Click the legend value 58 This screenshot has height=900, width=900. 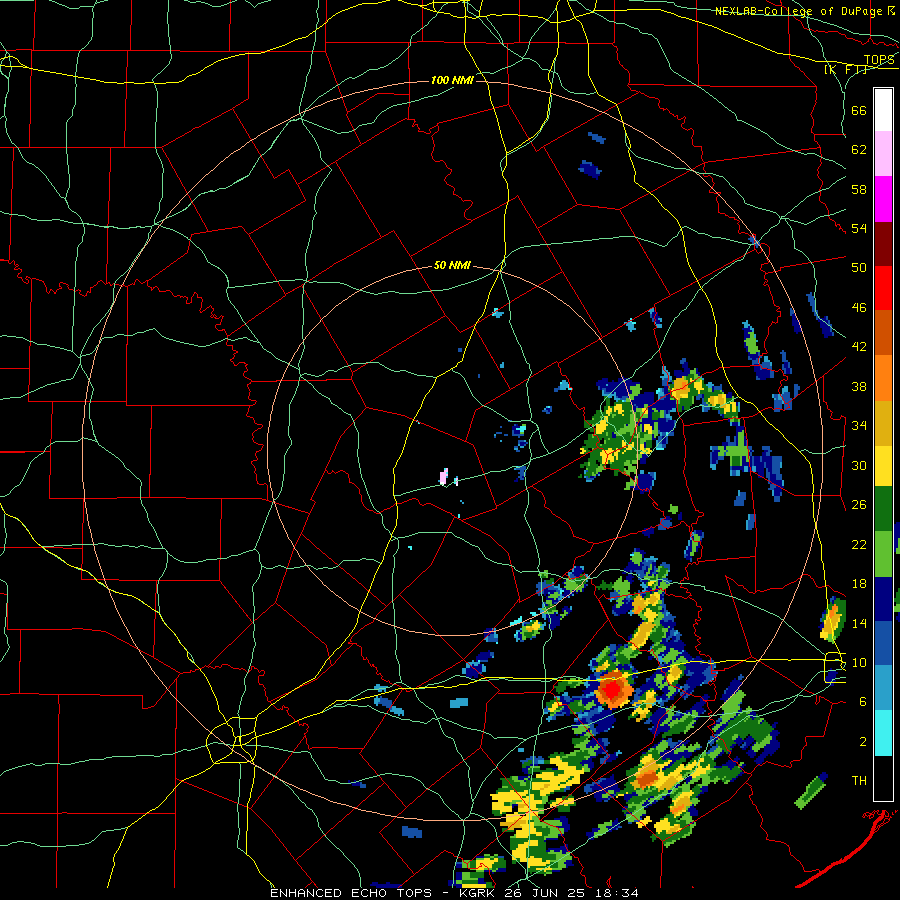coord(859,189)
